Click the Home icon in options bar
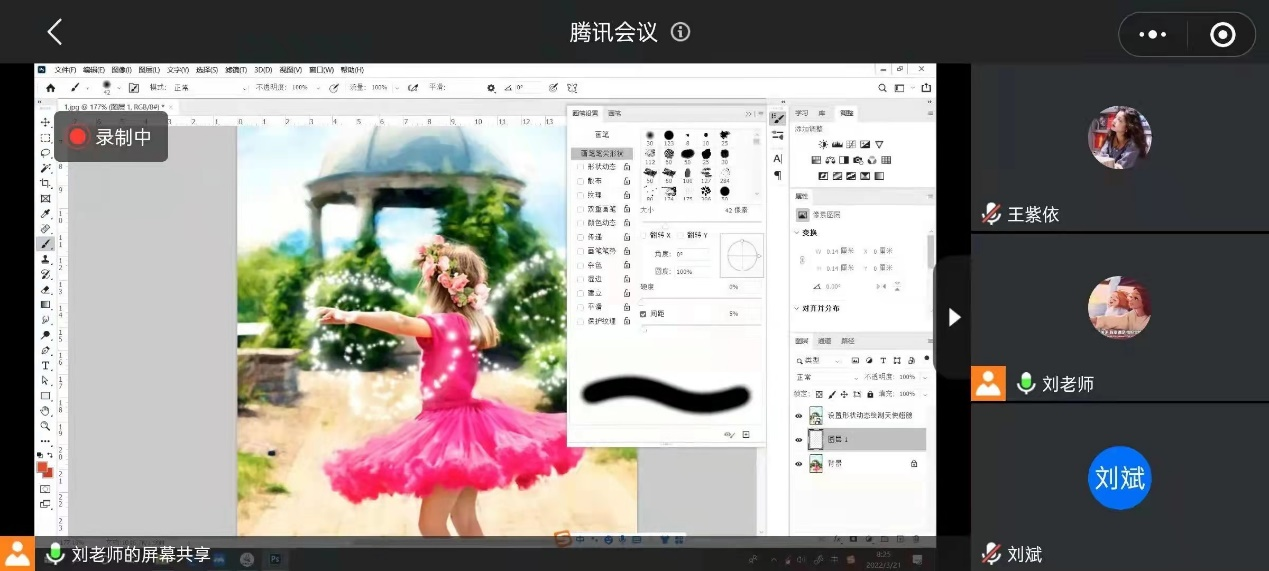 point(50,88)
